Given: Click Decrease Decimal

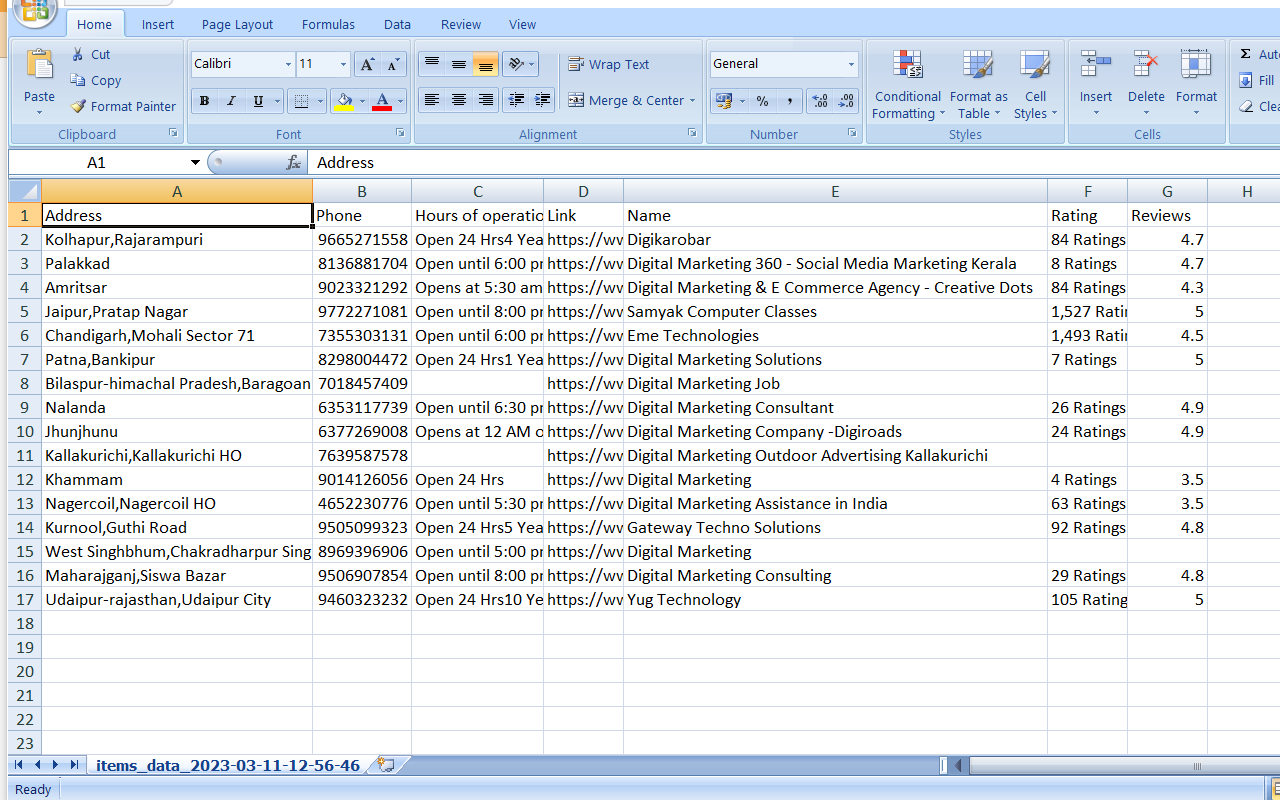Looking at the screenshot, I should [846, 101].
